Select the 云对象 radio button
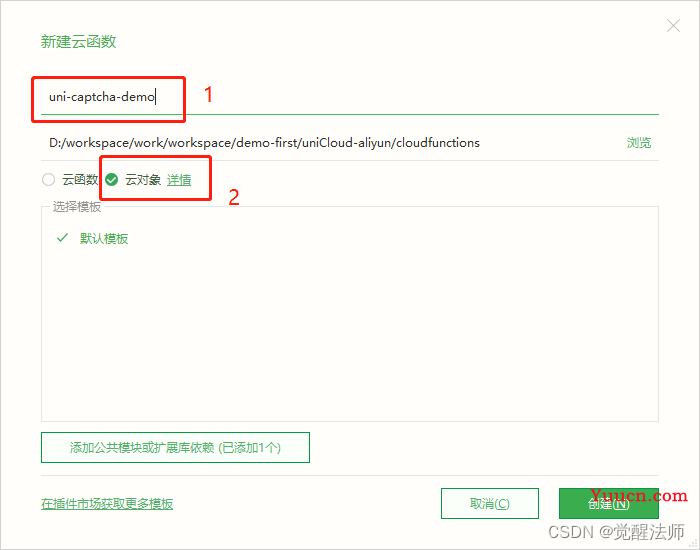 click(x=112, y=179)
